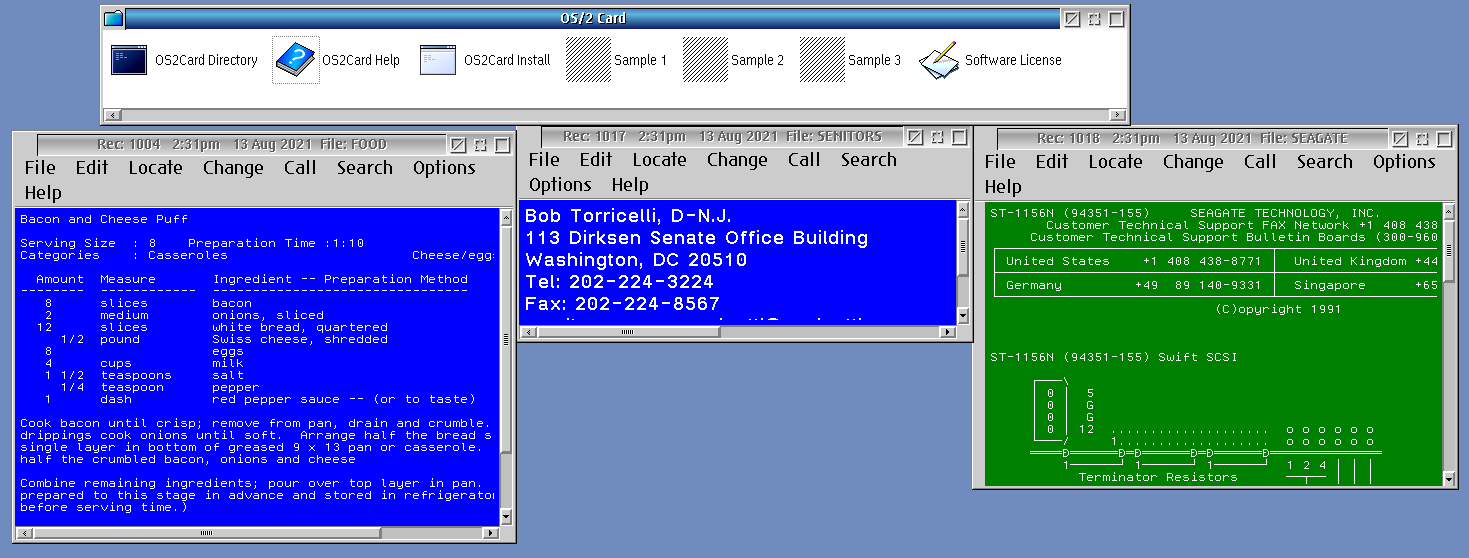
Task: Click 'ST-1156N (94351-155) Swift SCSI' line
Action: click(x=1113, y=357)
